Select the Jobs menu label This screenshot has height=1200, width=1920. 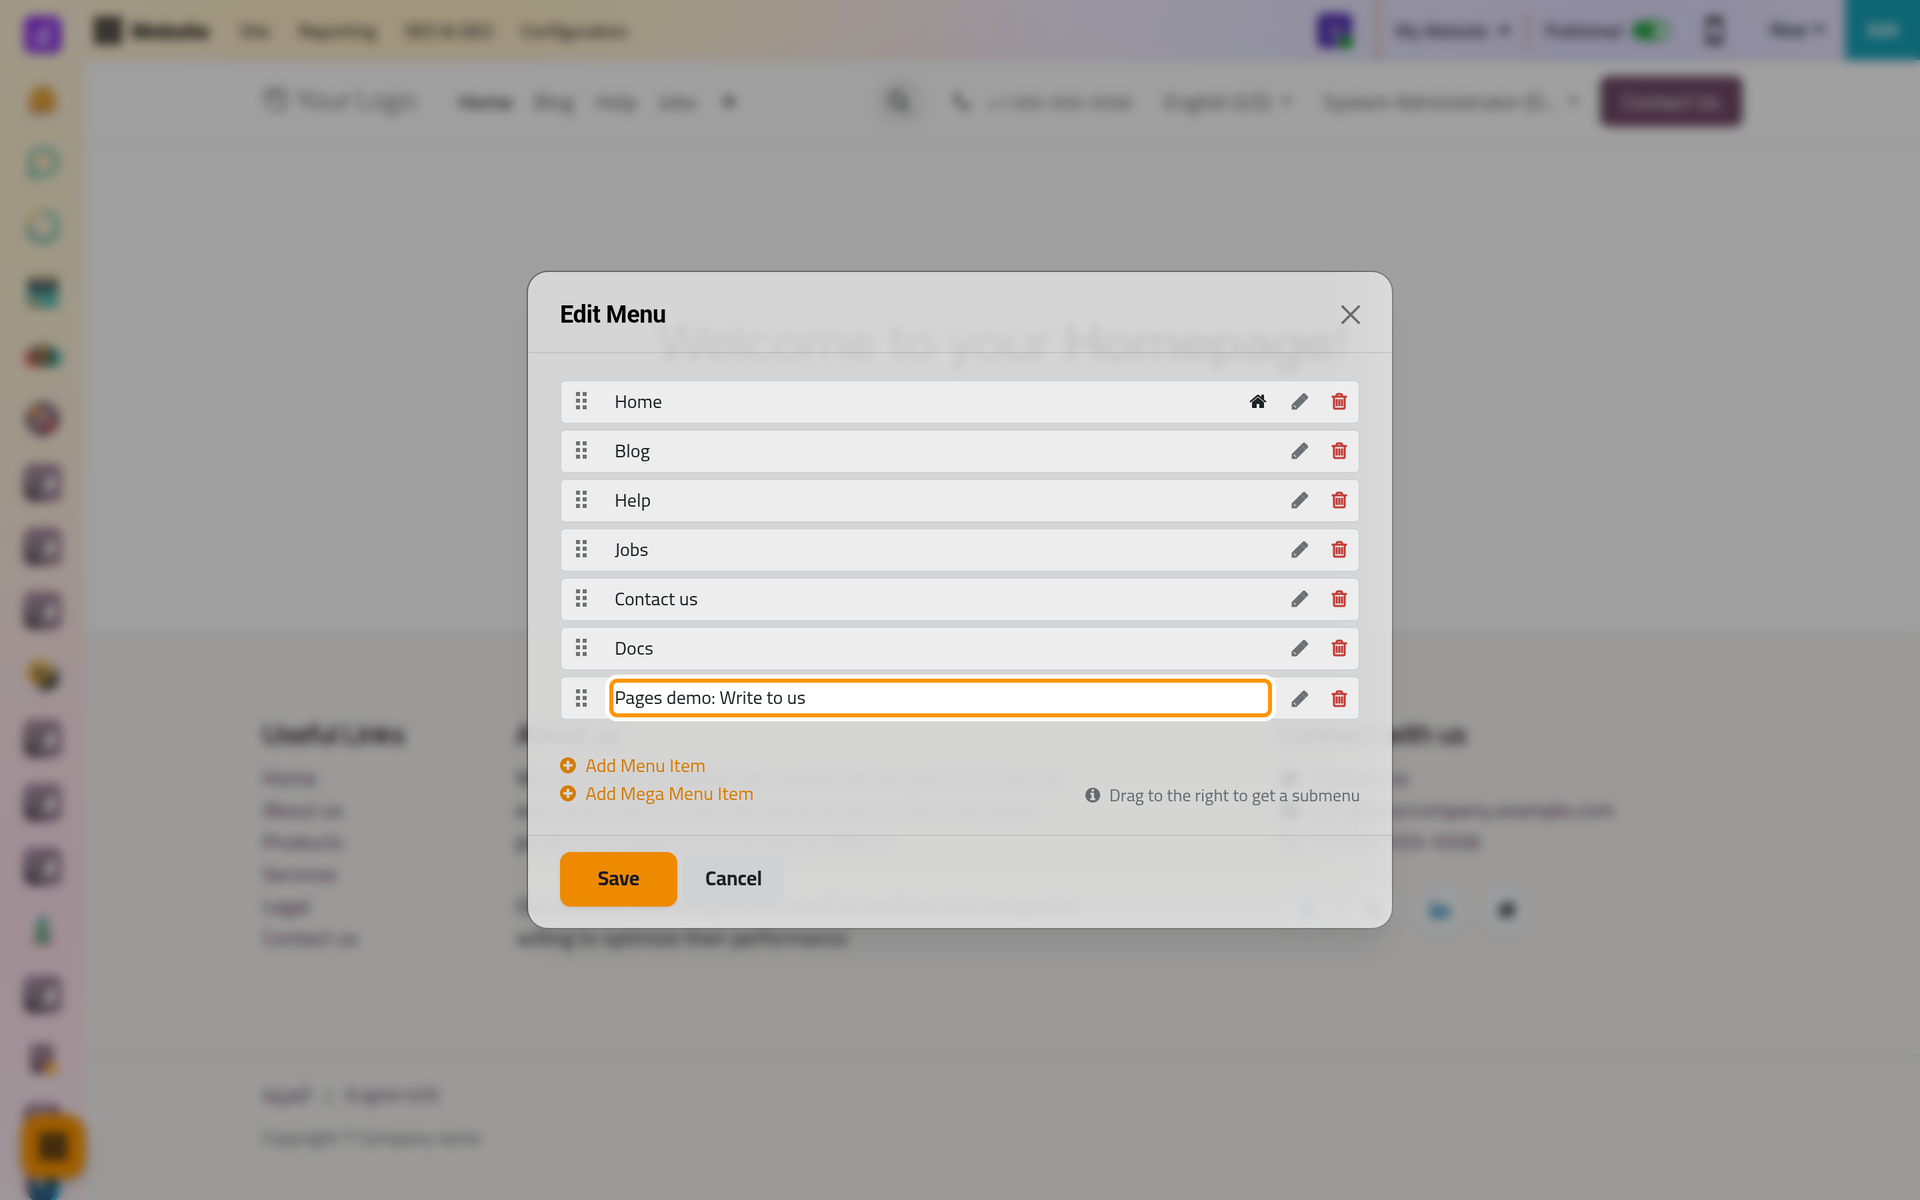631,550
